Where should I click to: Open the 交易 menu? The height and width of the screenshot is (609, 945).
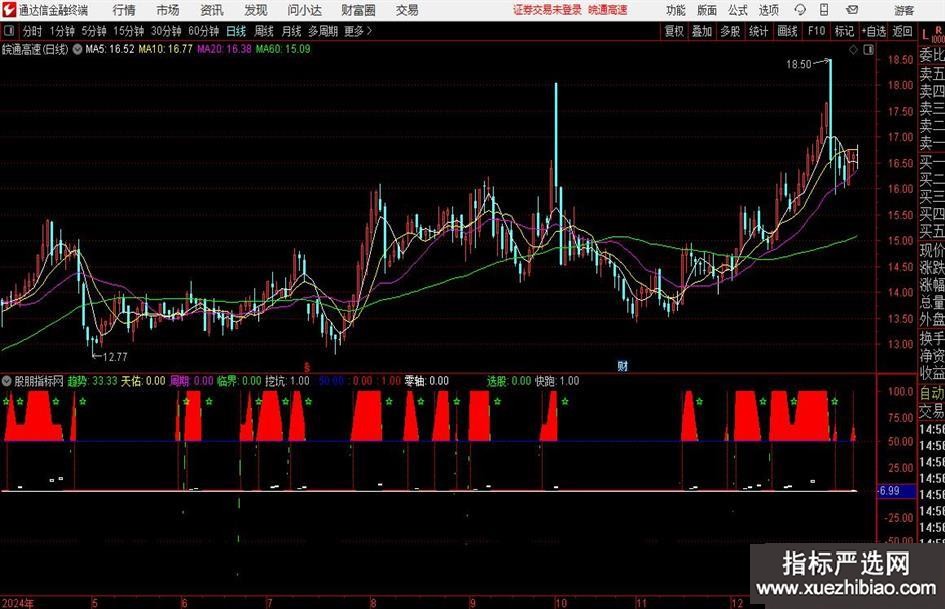pyautogui.click(x=407, y=10)
